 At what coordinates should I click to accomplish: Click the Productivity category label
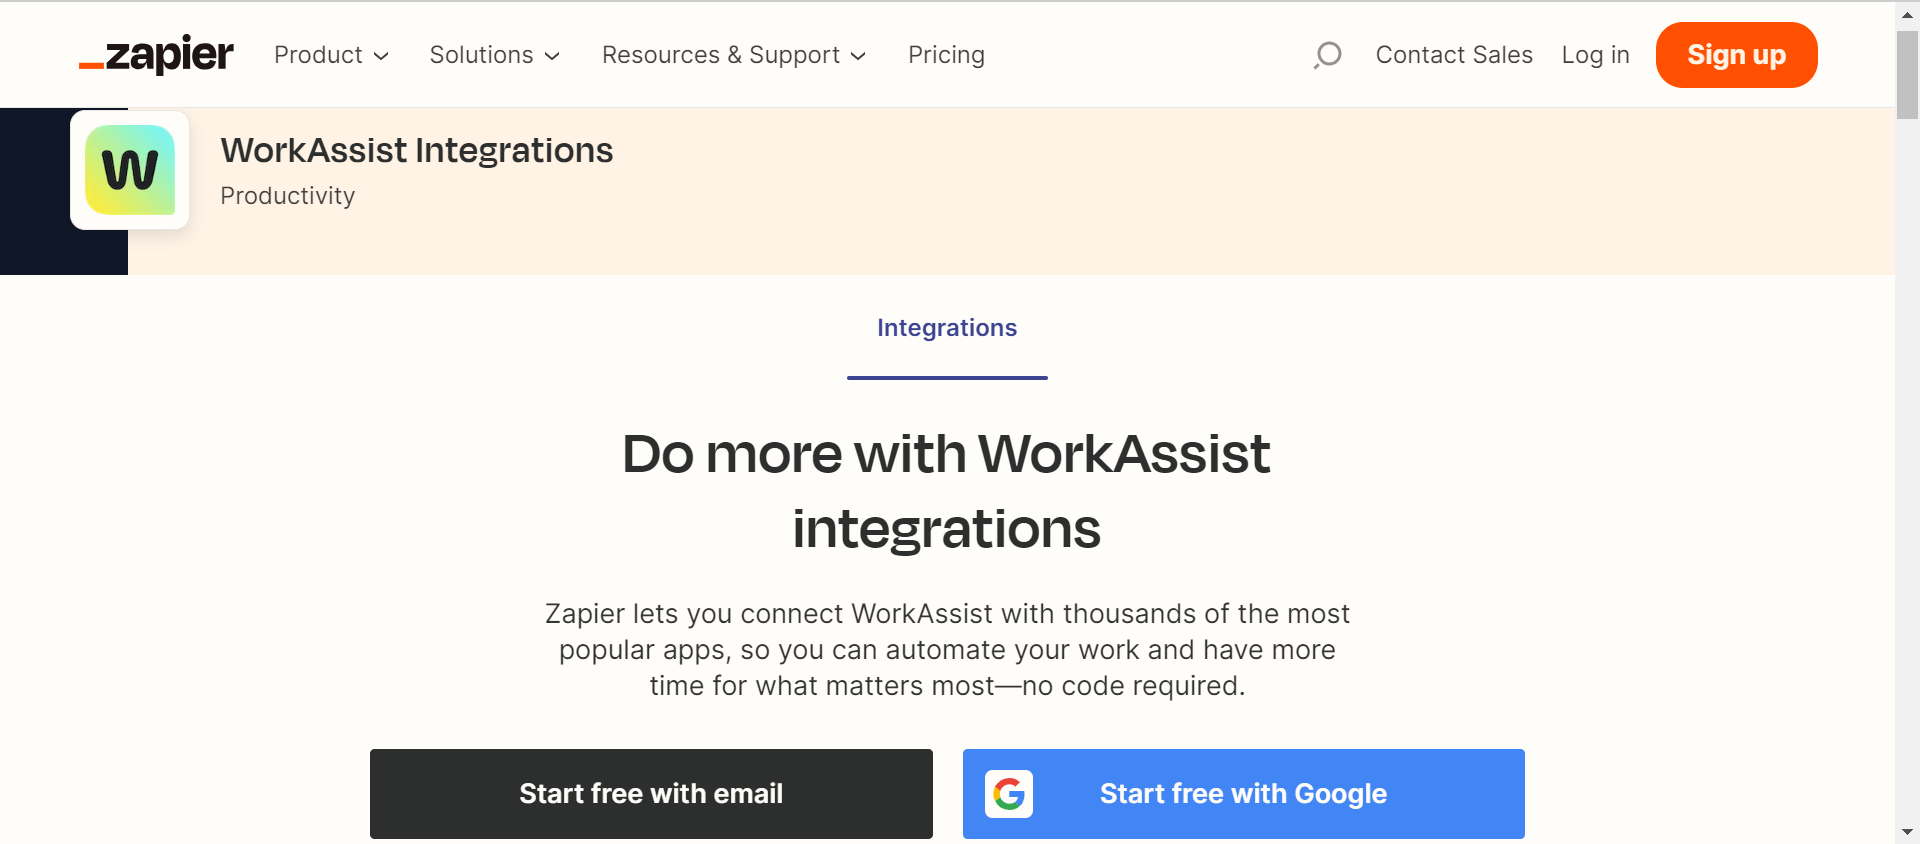pos(288,196)
